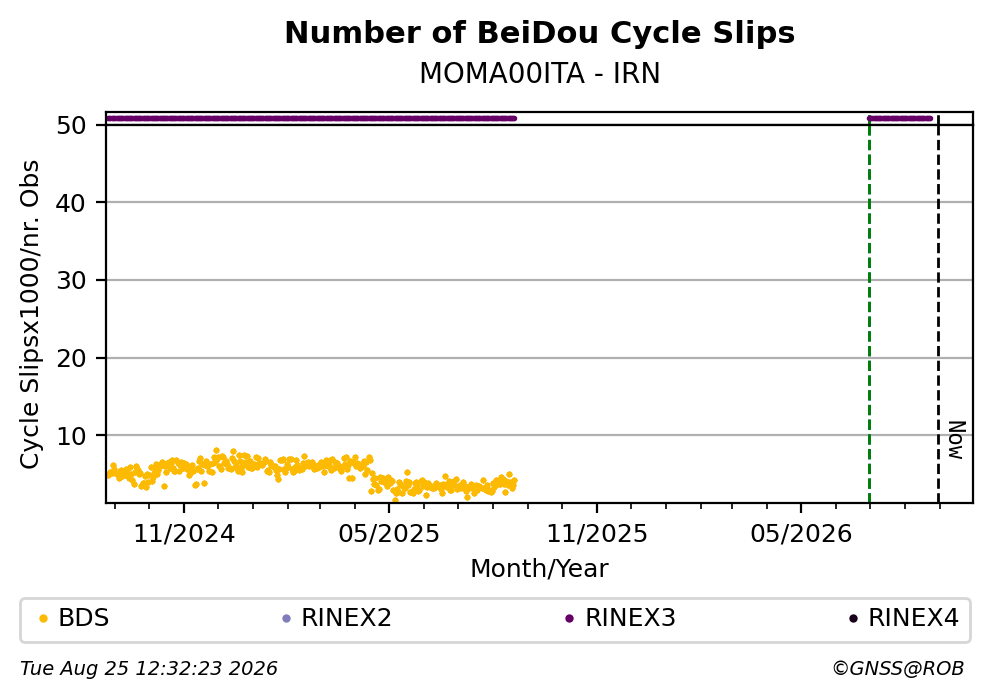The width and height of the screenshot is (993, 699).
Task: Click the yellow BDS legend marker
Action: pyautogui.click(x=44, y=619)
